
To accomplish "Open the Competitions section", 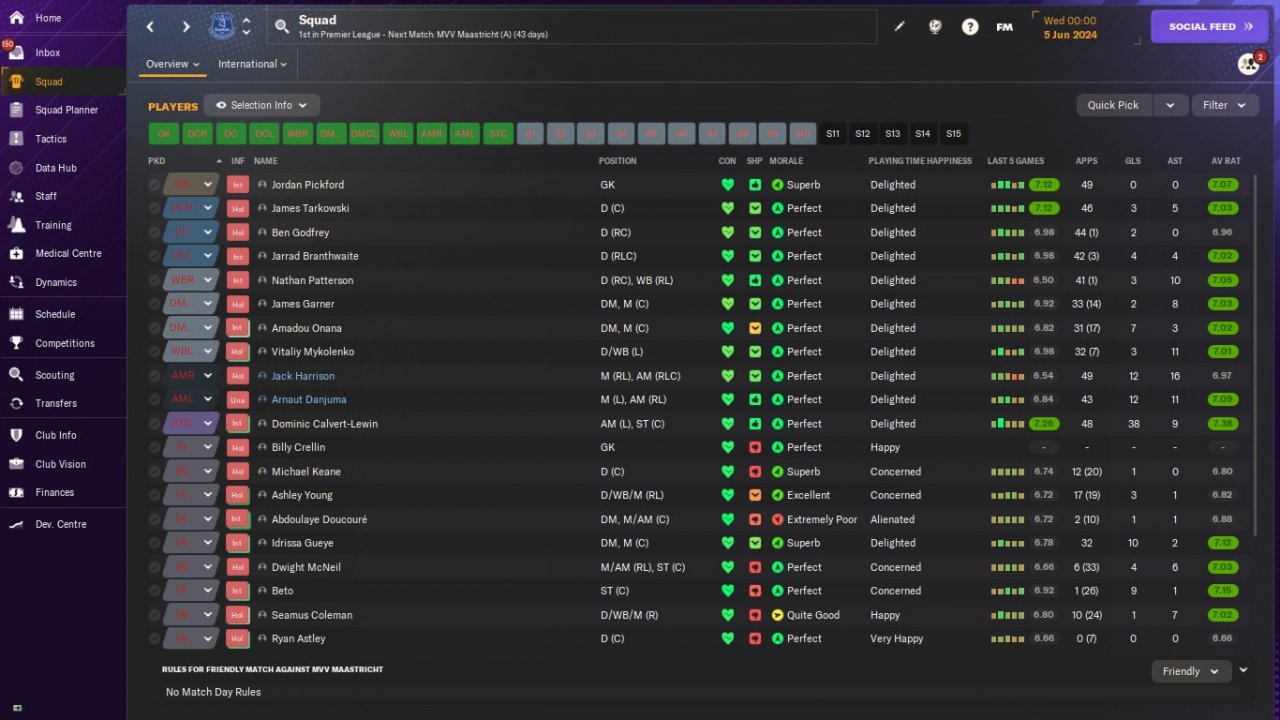I will (64, 343).
